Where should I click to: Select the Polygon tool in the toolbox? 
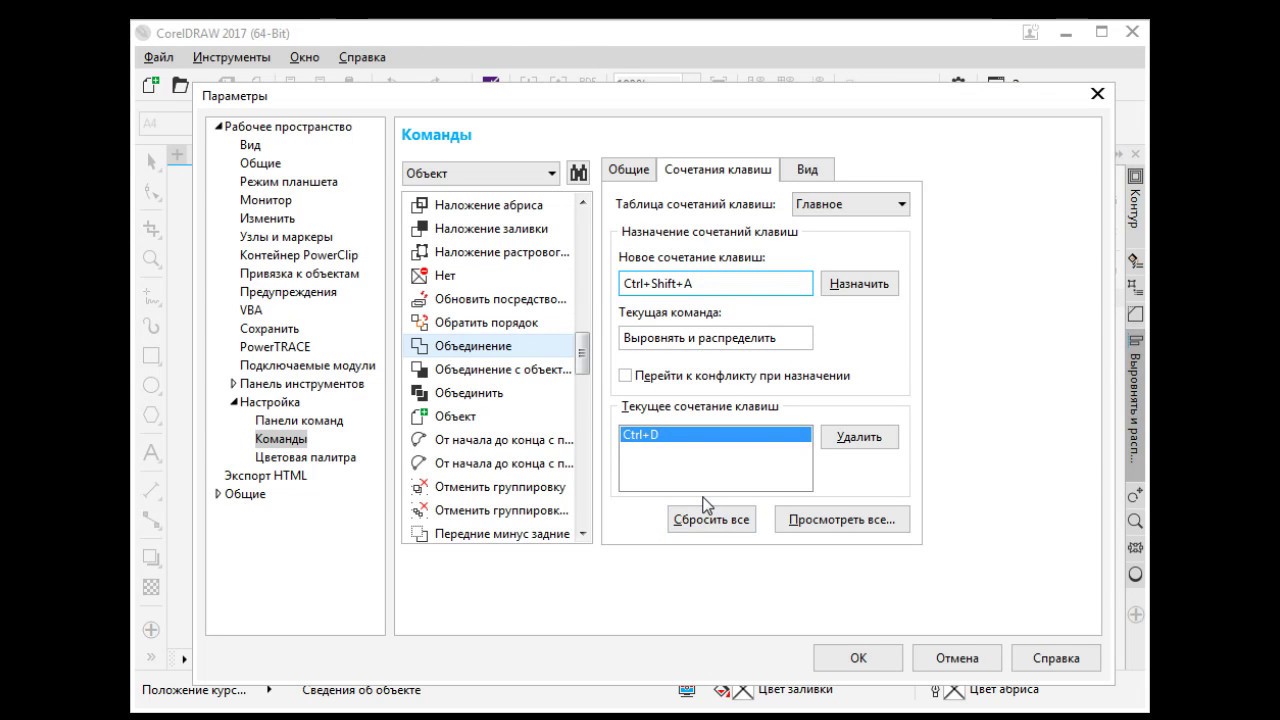pyautogui.click(x=151, y=415)
